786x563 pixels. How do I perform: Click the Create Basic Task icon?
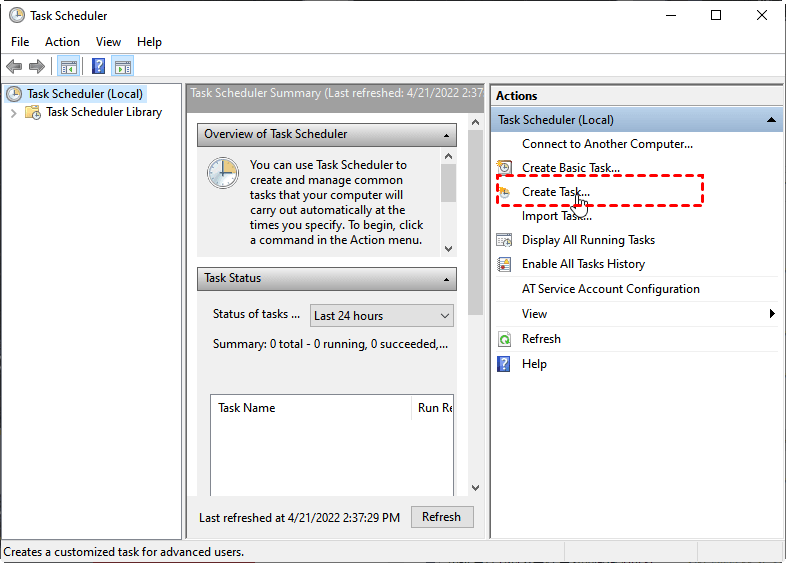(x=504, y=167)
